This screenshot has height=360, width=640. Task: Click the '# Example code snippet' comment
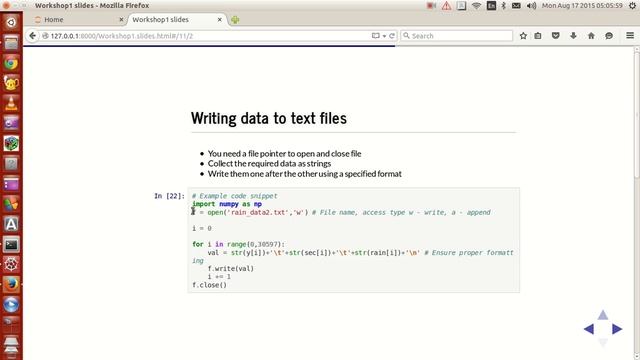click(x=235, y=196)
